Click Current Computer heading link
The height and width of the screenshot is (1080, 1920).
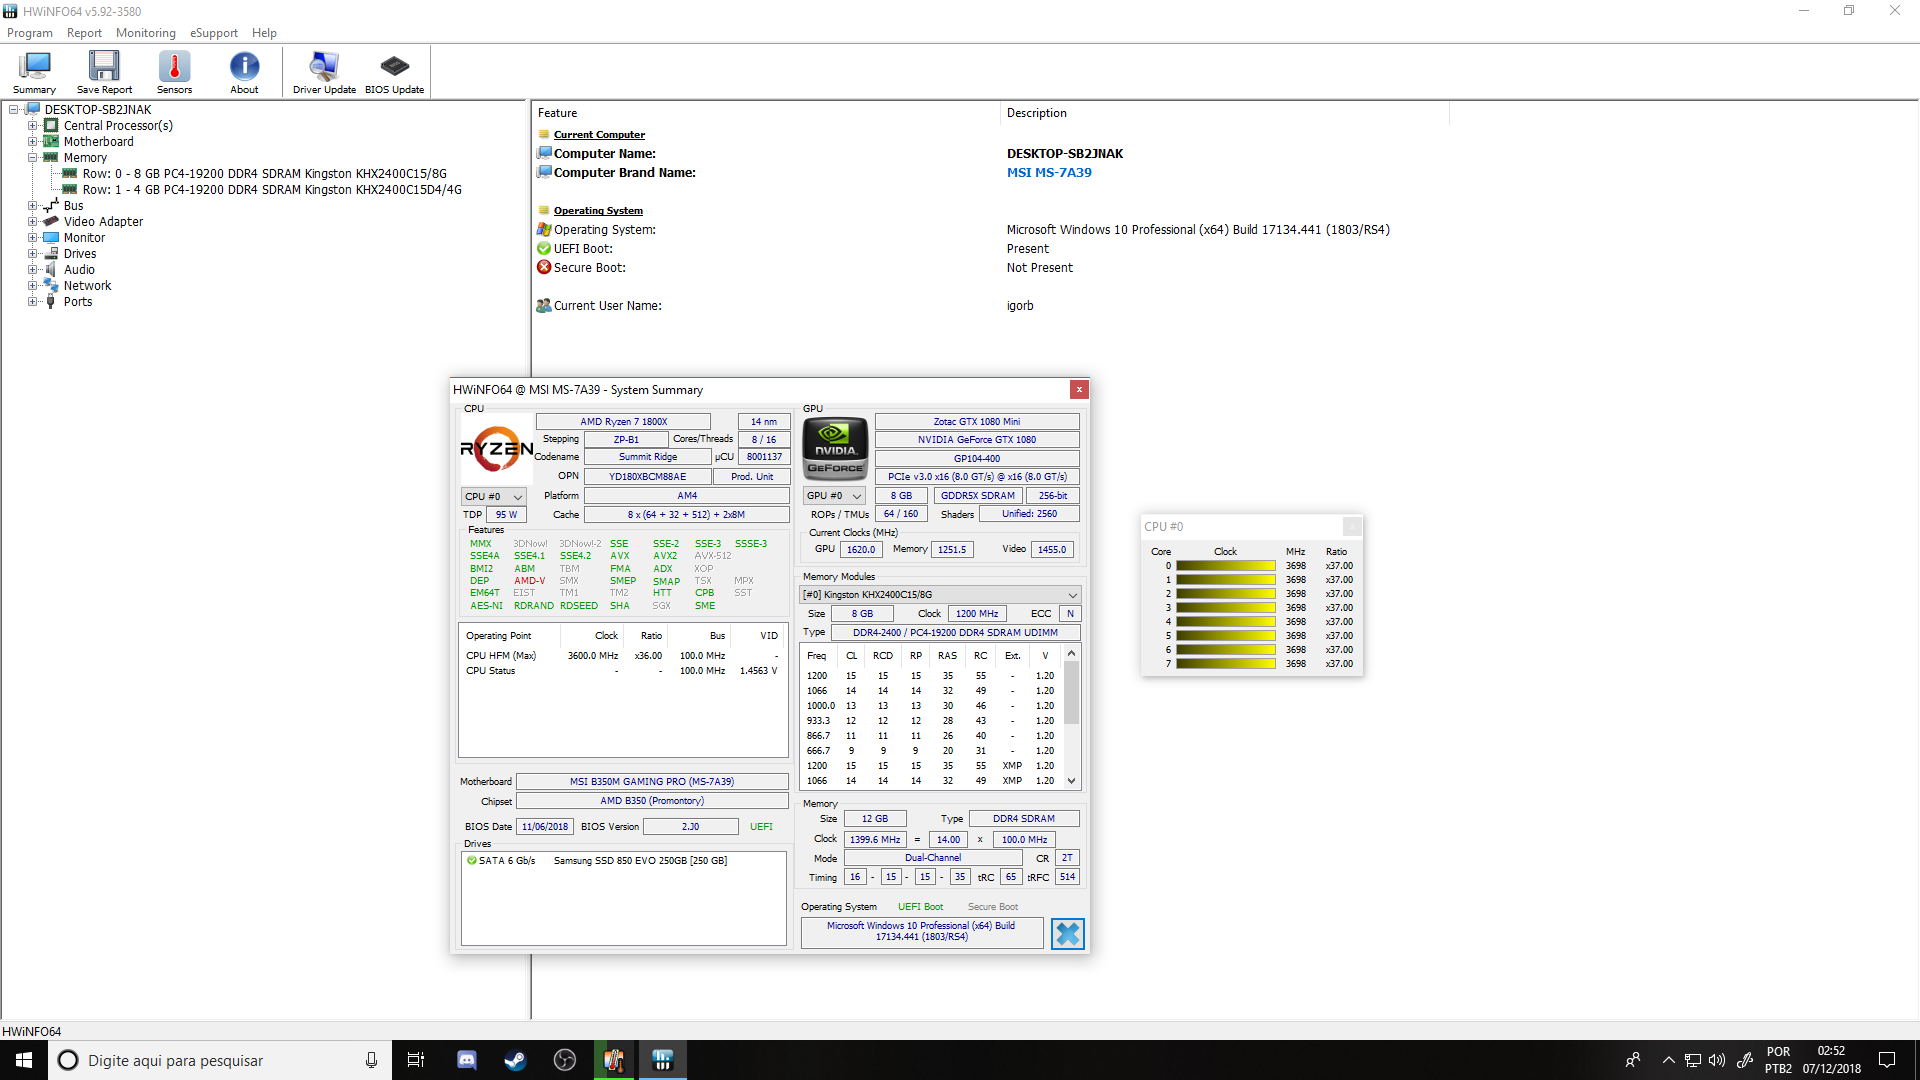(599, 135)
